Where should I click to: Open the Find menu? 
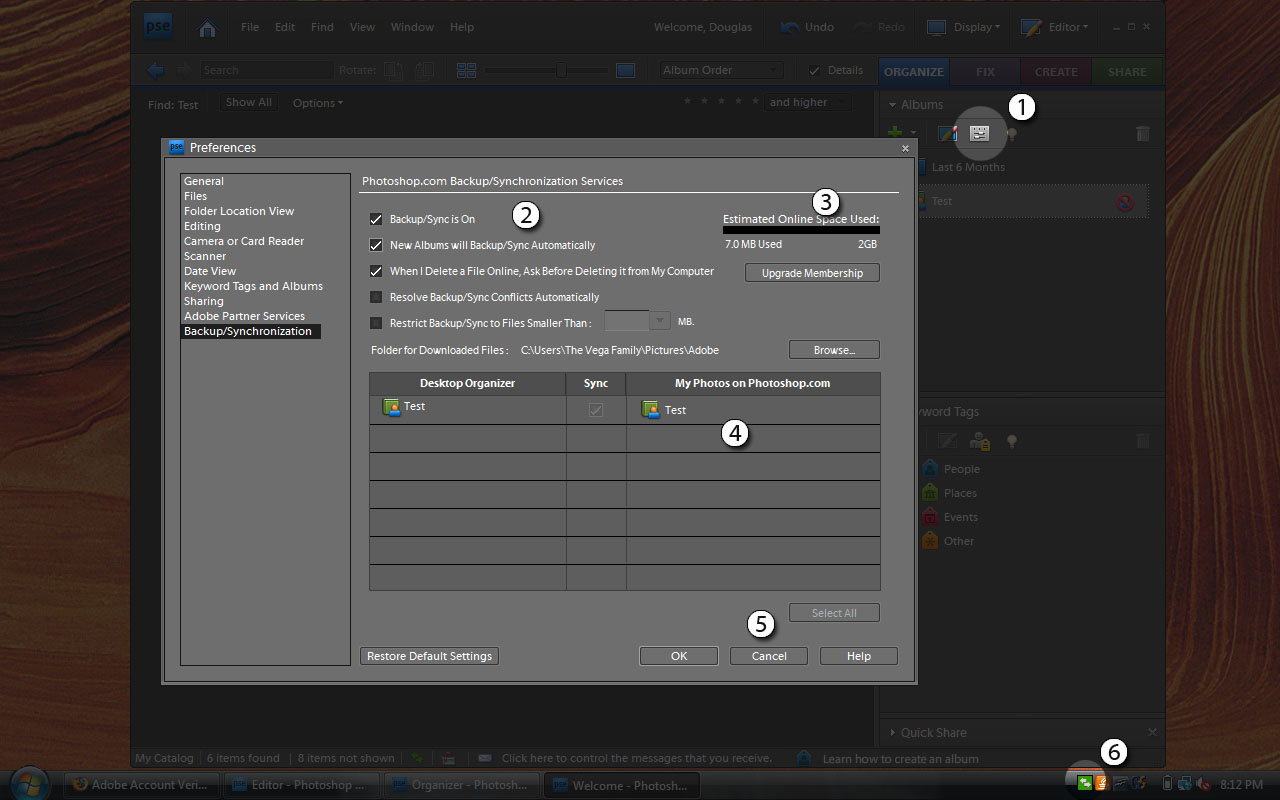322,27
